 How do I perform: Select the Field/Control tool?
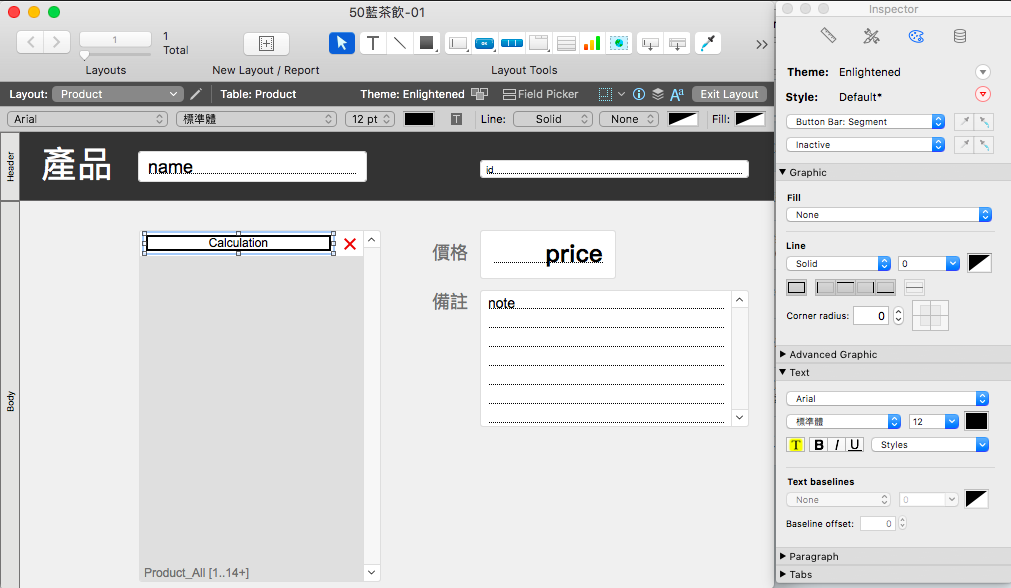click(x=458, y=43)
